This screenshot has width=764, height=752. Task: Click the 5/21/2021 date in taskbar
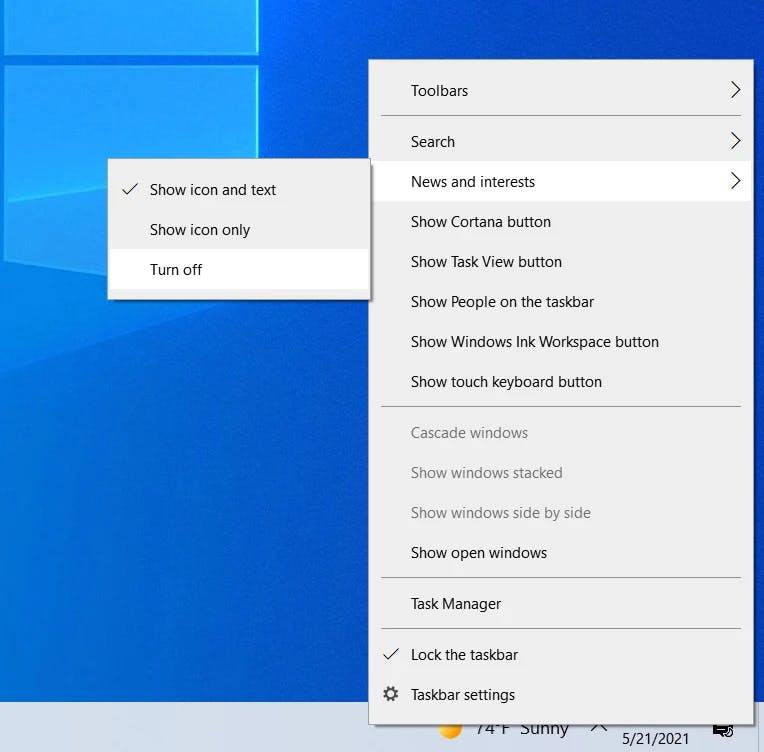pos(655,738)
